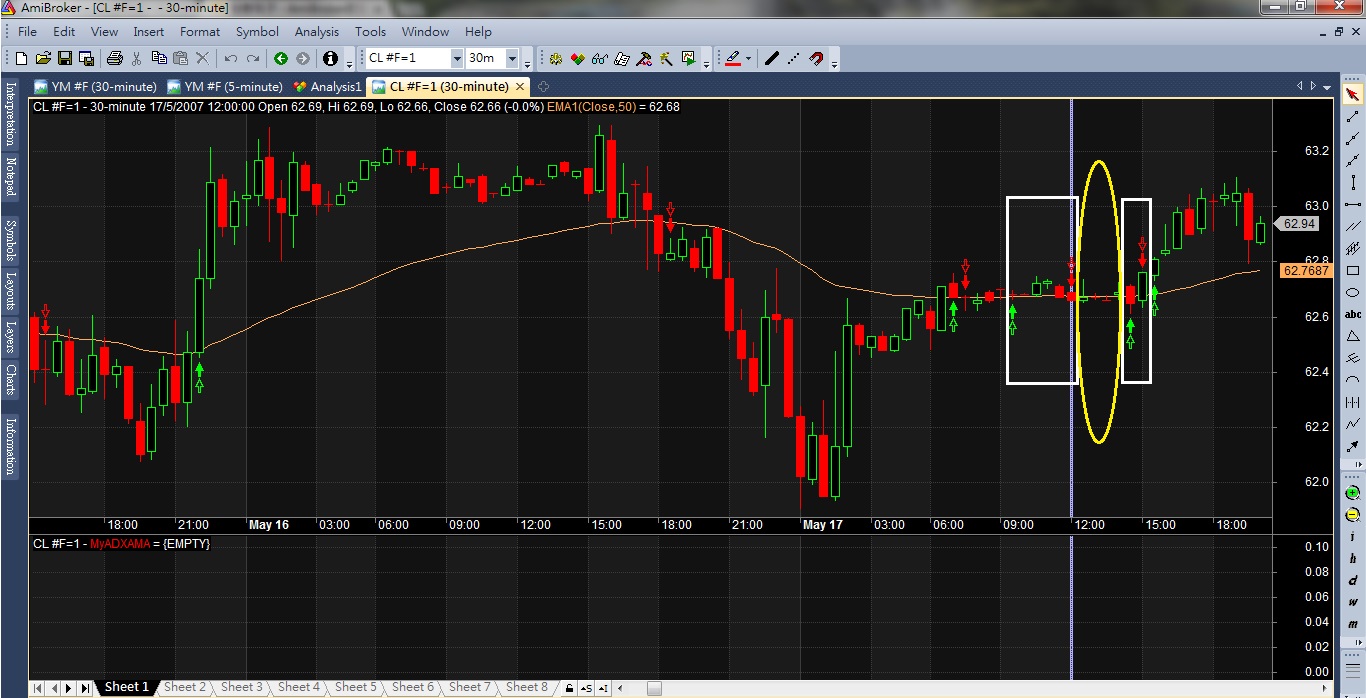
Task: Select the rectangle drawing tool
Action: pyautogui.click(x=1353, y=270)
